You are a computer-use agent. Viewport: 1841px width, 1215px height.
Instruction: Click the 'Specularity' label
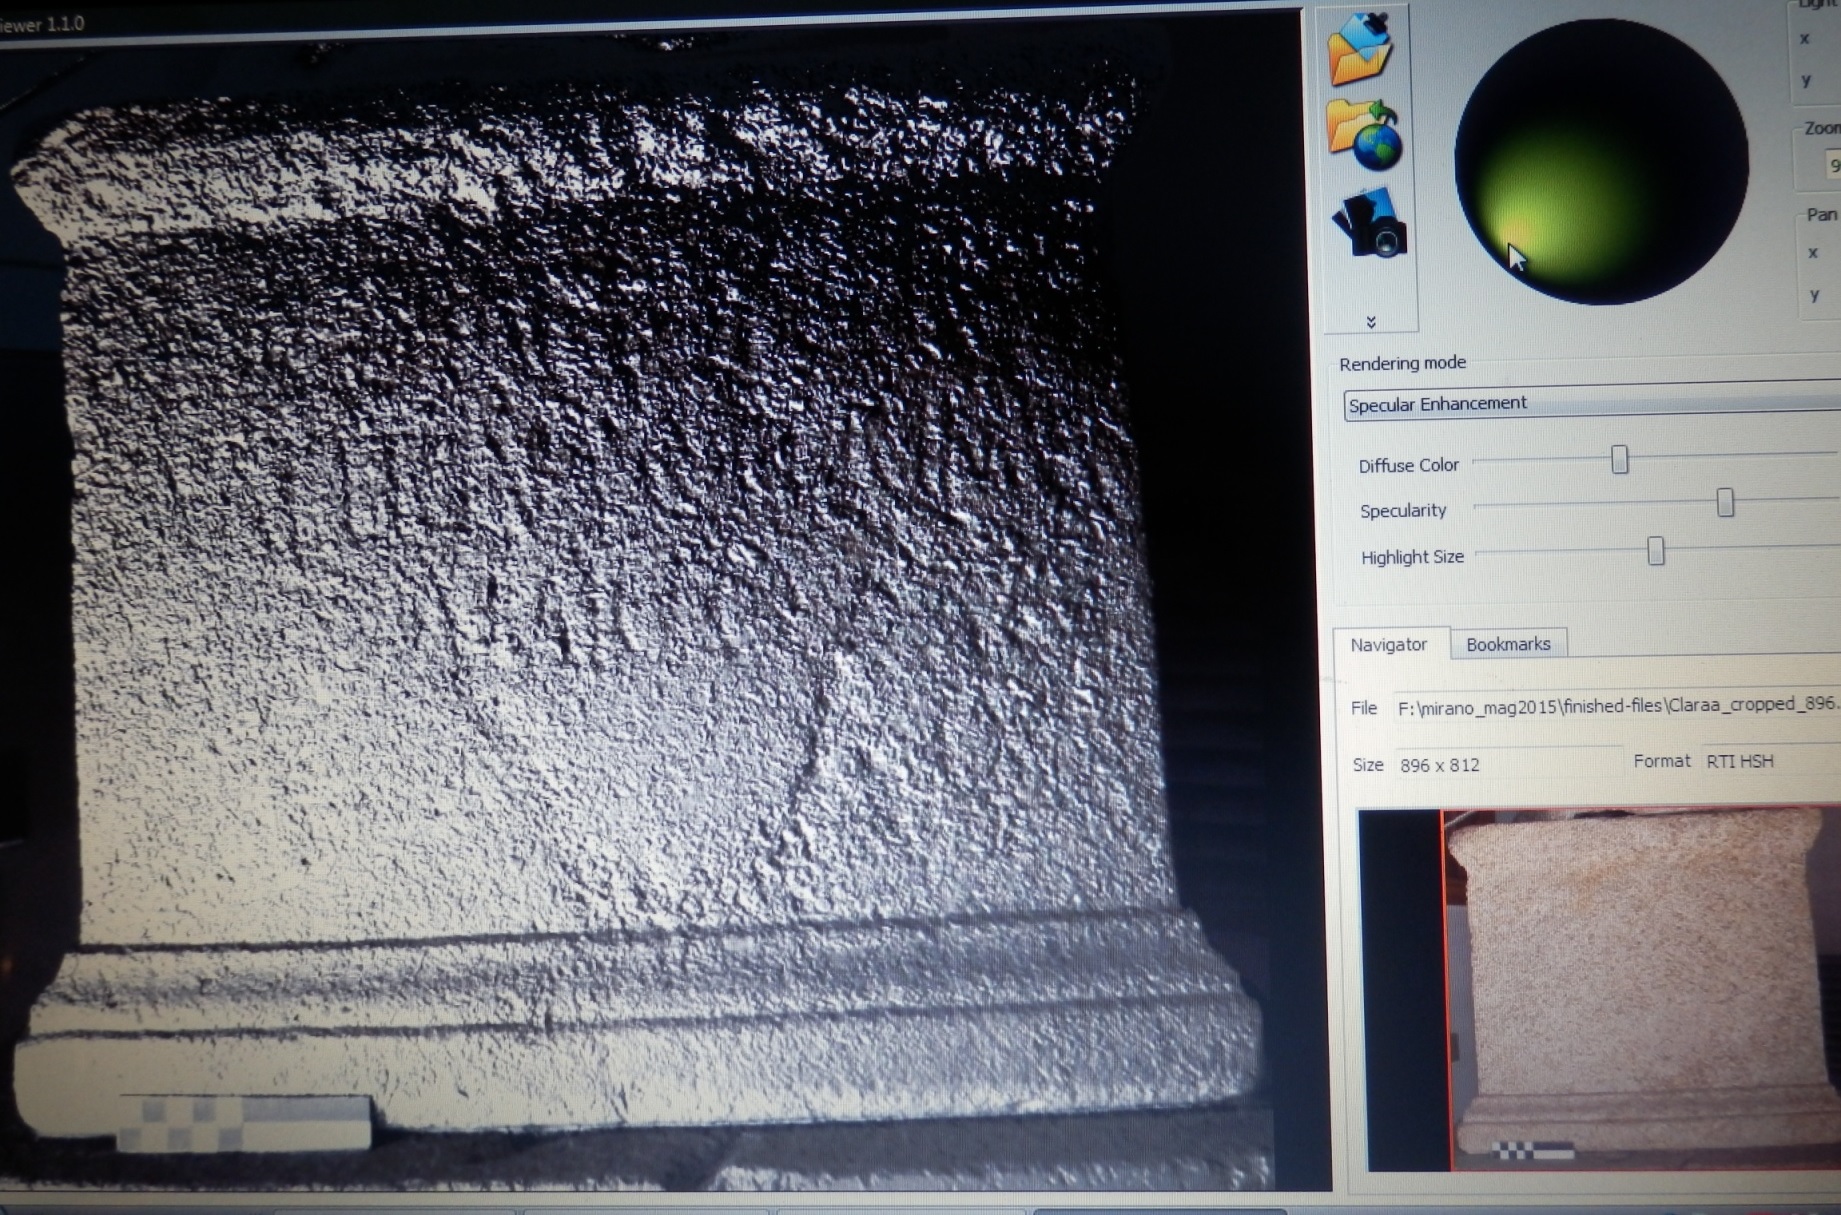1403,510
